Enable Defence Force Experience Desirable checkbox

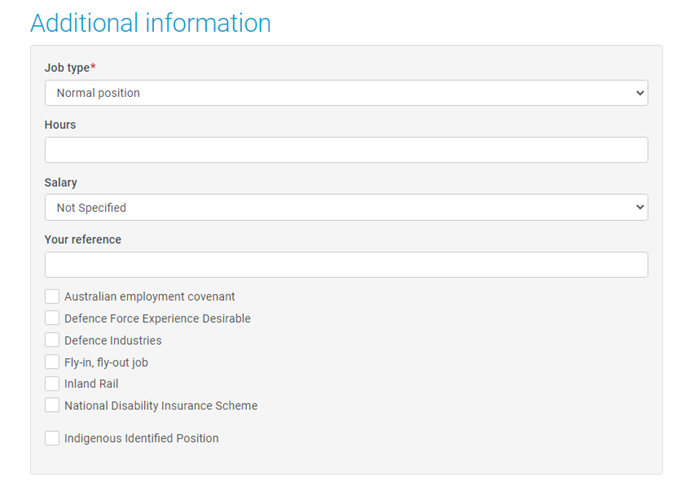click(x=52, y=318)
